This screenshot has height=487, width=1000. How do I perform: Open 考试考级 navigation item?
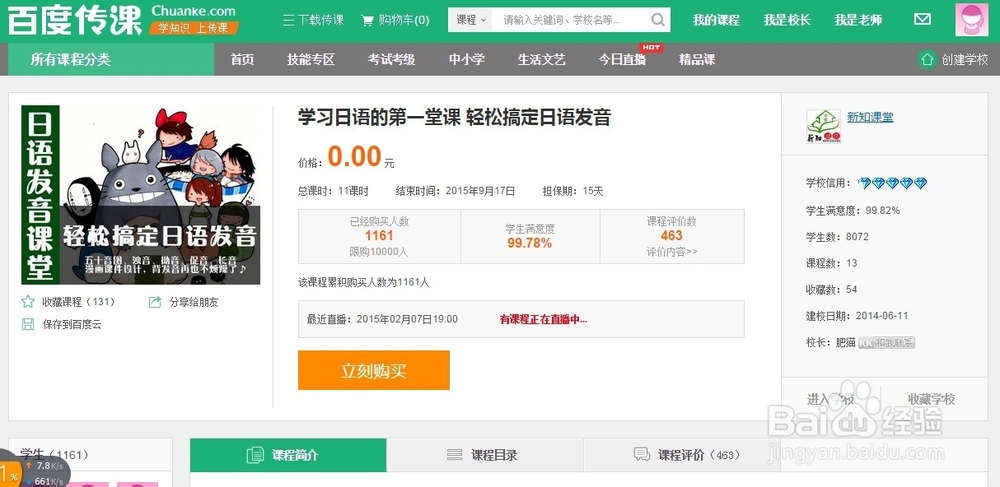[x=391, y=59]
